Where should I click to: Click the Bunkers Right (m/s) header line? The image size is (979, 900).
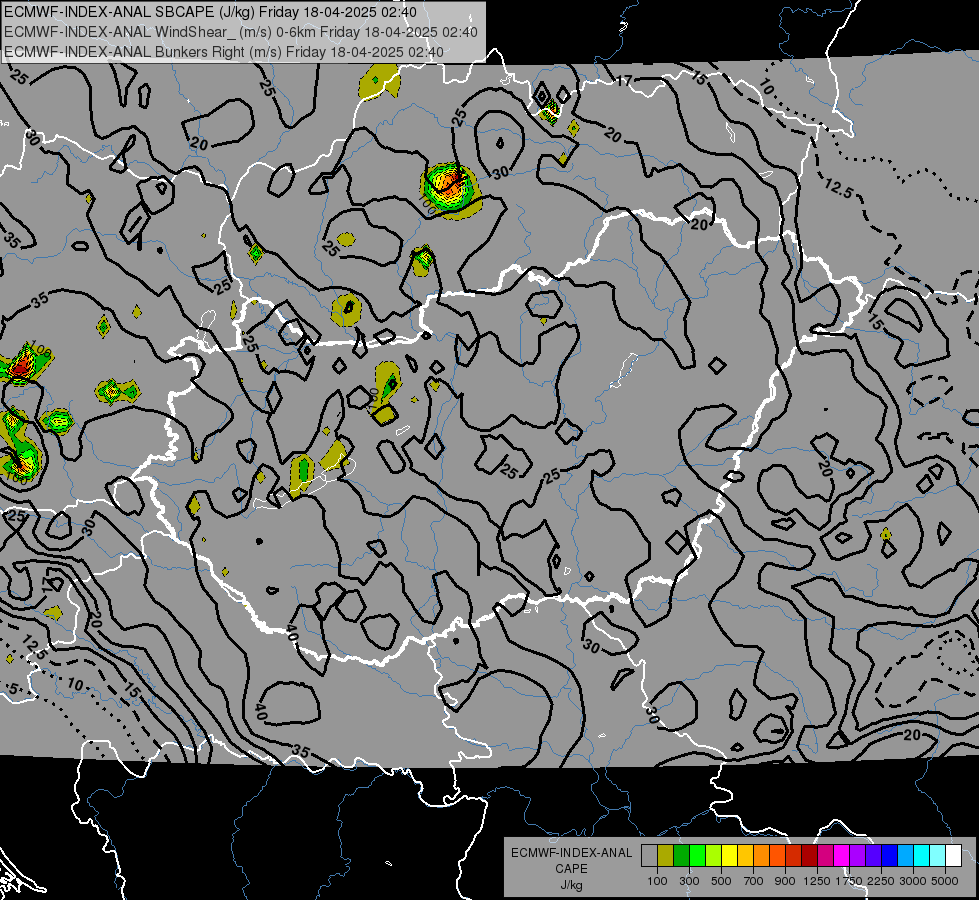pyautogui.click(x=224, y=52)
